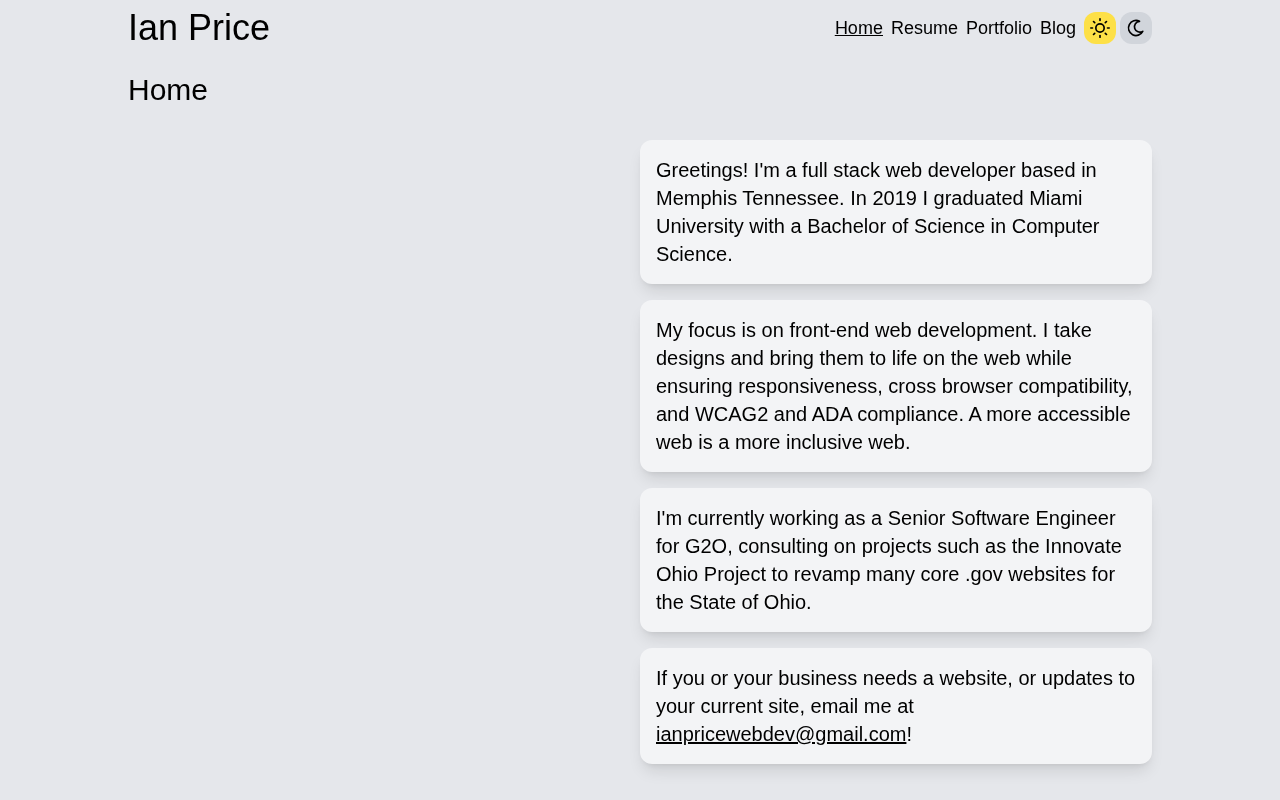Click the ianpricewebdev@gmail.com email link
Viewport: 1280px width, 800px height.
pyautogui.click(x=781, y=734)
